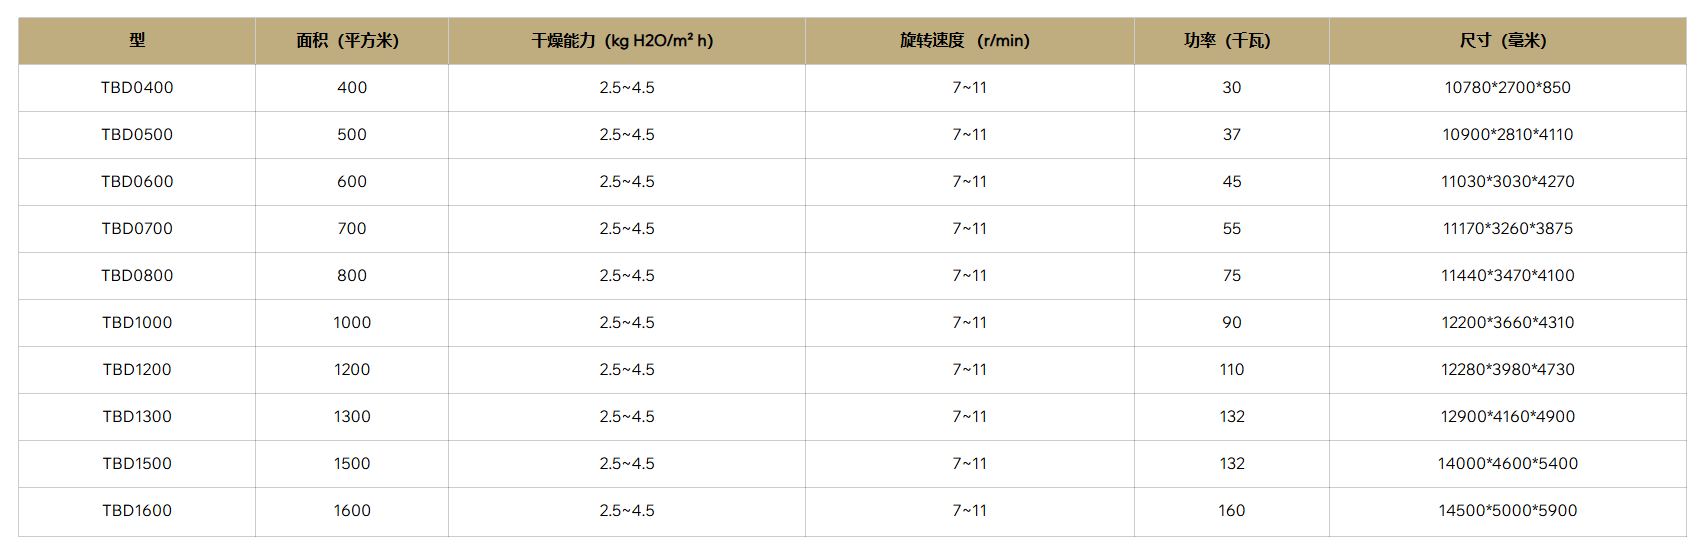This screenshot has height=550, width=1701.
Task: Click dimension cell 10780*2700*850
Action: pyautogui.click(x=1507, y=88)
